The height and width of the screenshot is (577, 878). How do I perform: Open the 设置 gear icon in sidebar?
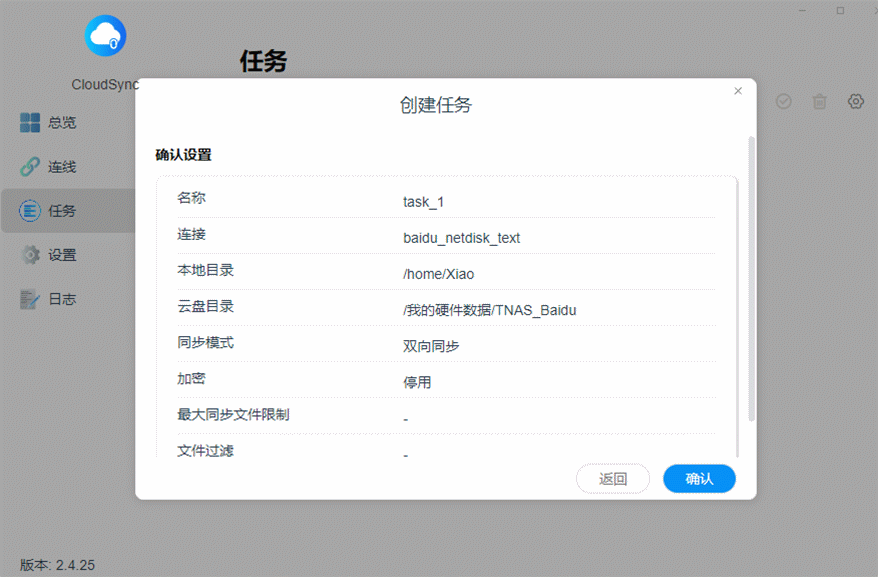pyautogui.click(x=31, y=255)
